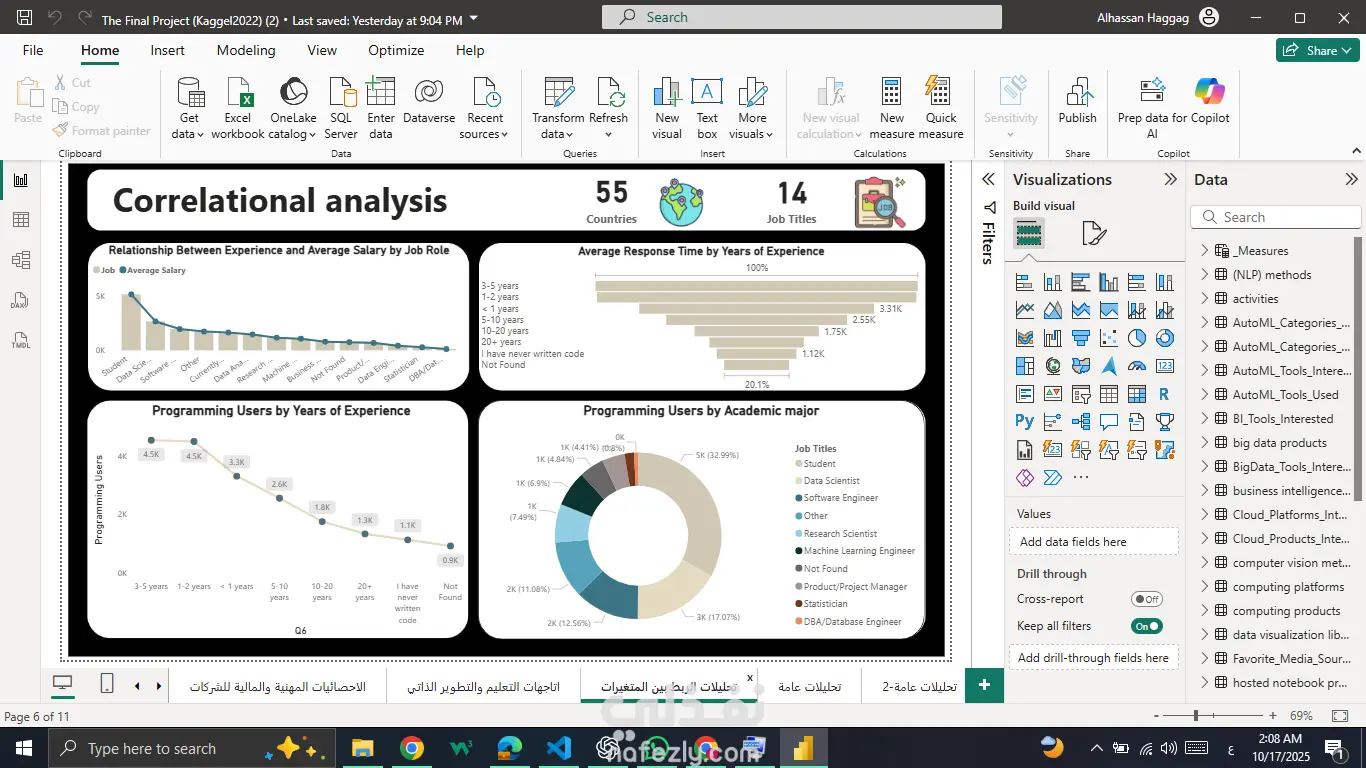Open the Copilot icon in ribbon
The width and height of the screenshot is (1366, 768).
tap(1210, 92)
